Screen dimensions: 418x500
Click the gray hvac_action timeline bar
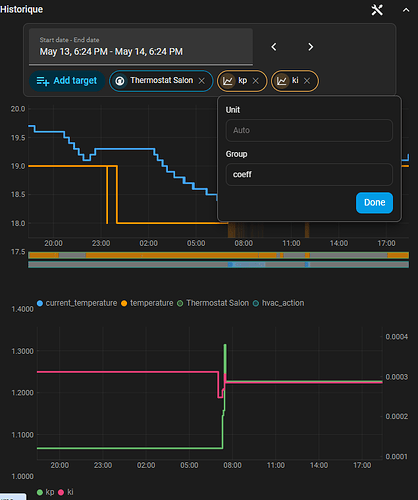tap(218, 265)
